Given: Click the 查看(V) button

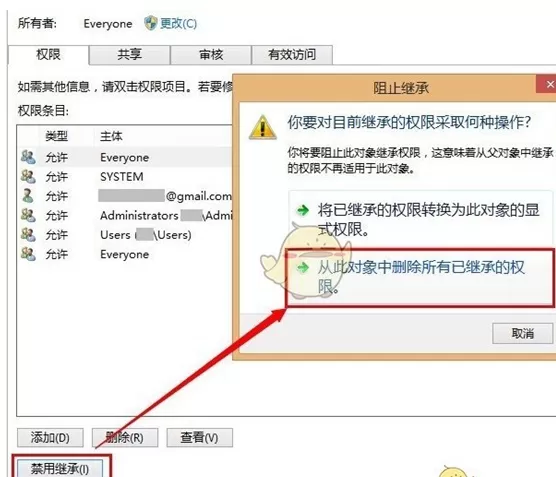Looking at the screenshot, I should pos(200,438).
